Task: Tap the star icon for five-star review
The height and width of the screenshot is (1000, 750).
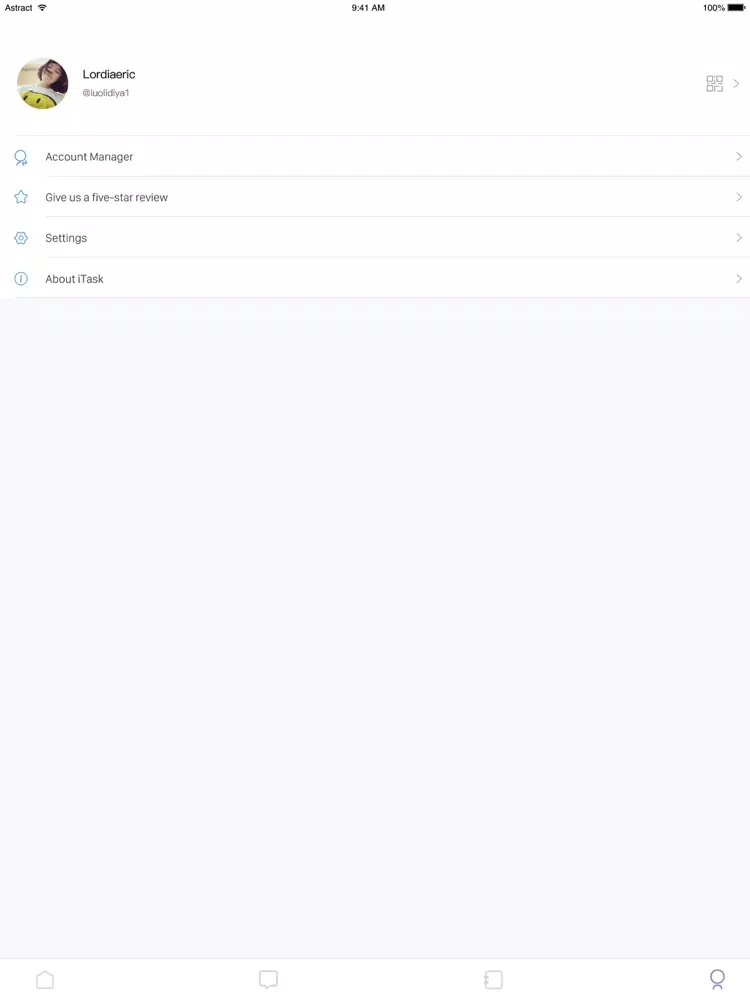Action: [21, 197]
